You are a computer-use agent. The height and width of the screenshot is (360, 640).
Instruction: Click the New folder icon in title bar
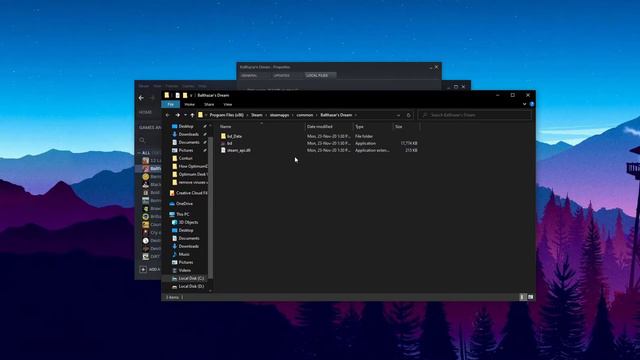click(x=184, y=95)
